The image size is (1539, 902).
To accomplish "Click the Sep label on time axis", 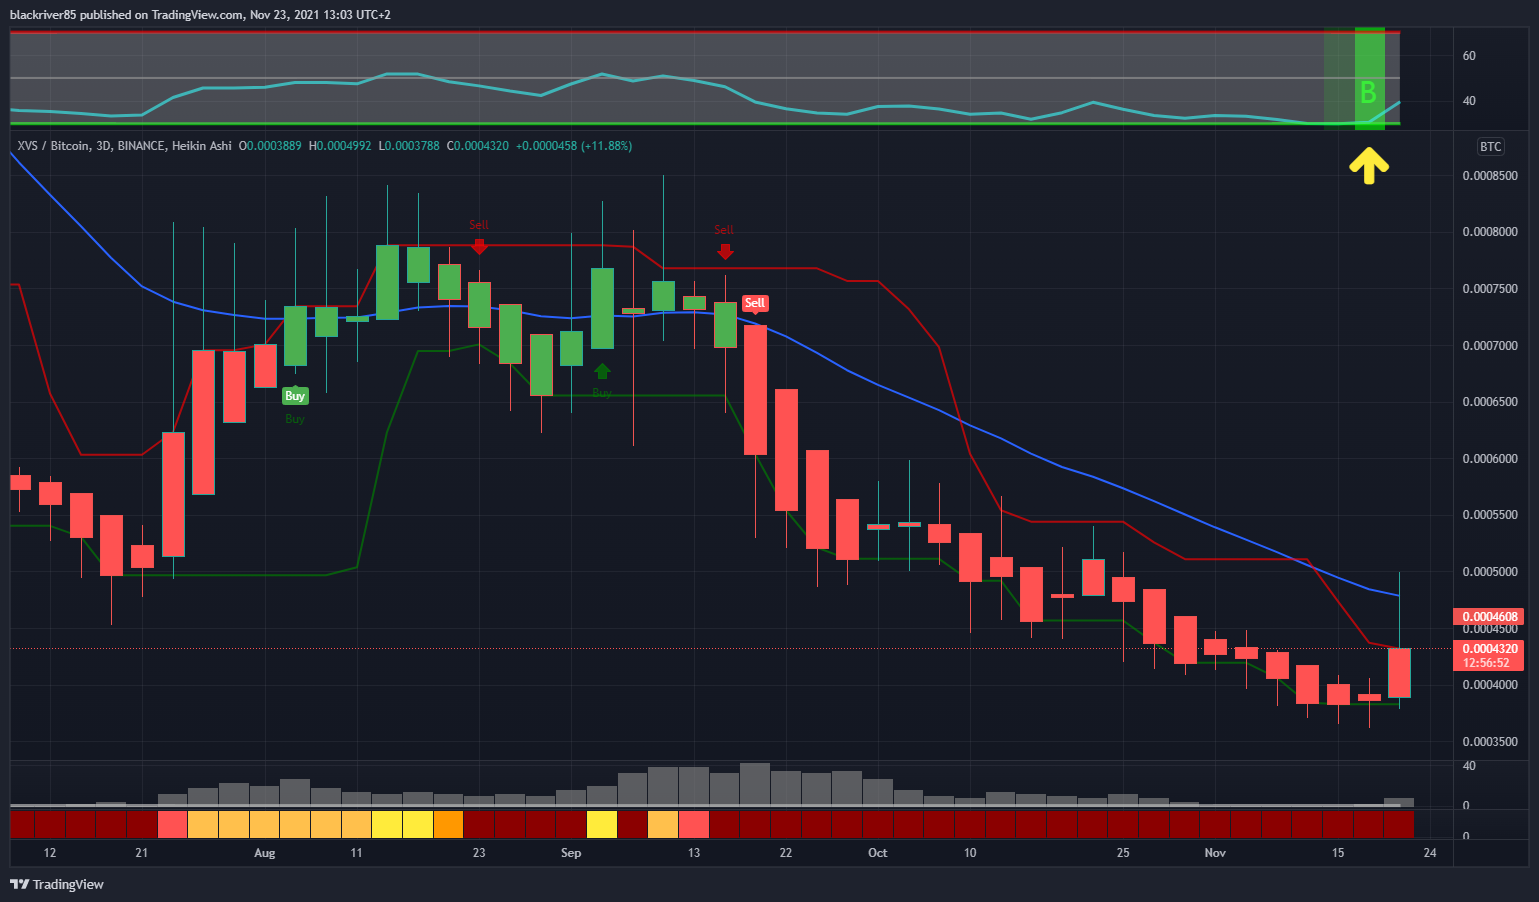I will click(571, 853).
